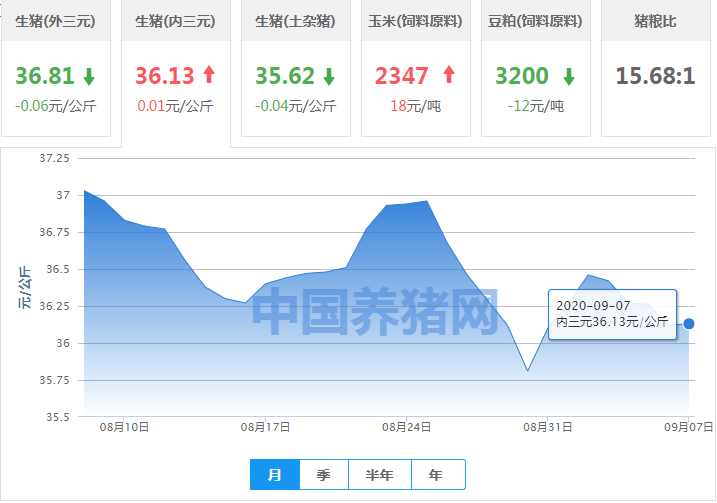View the 豆粕(饲料原料) price tab
Screen dimensions: 717x503
pyautogui.click(x=535, y=22)
